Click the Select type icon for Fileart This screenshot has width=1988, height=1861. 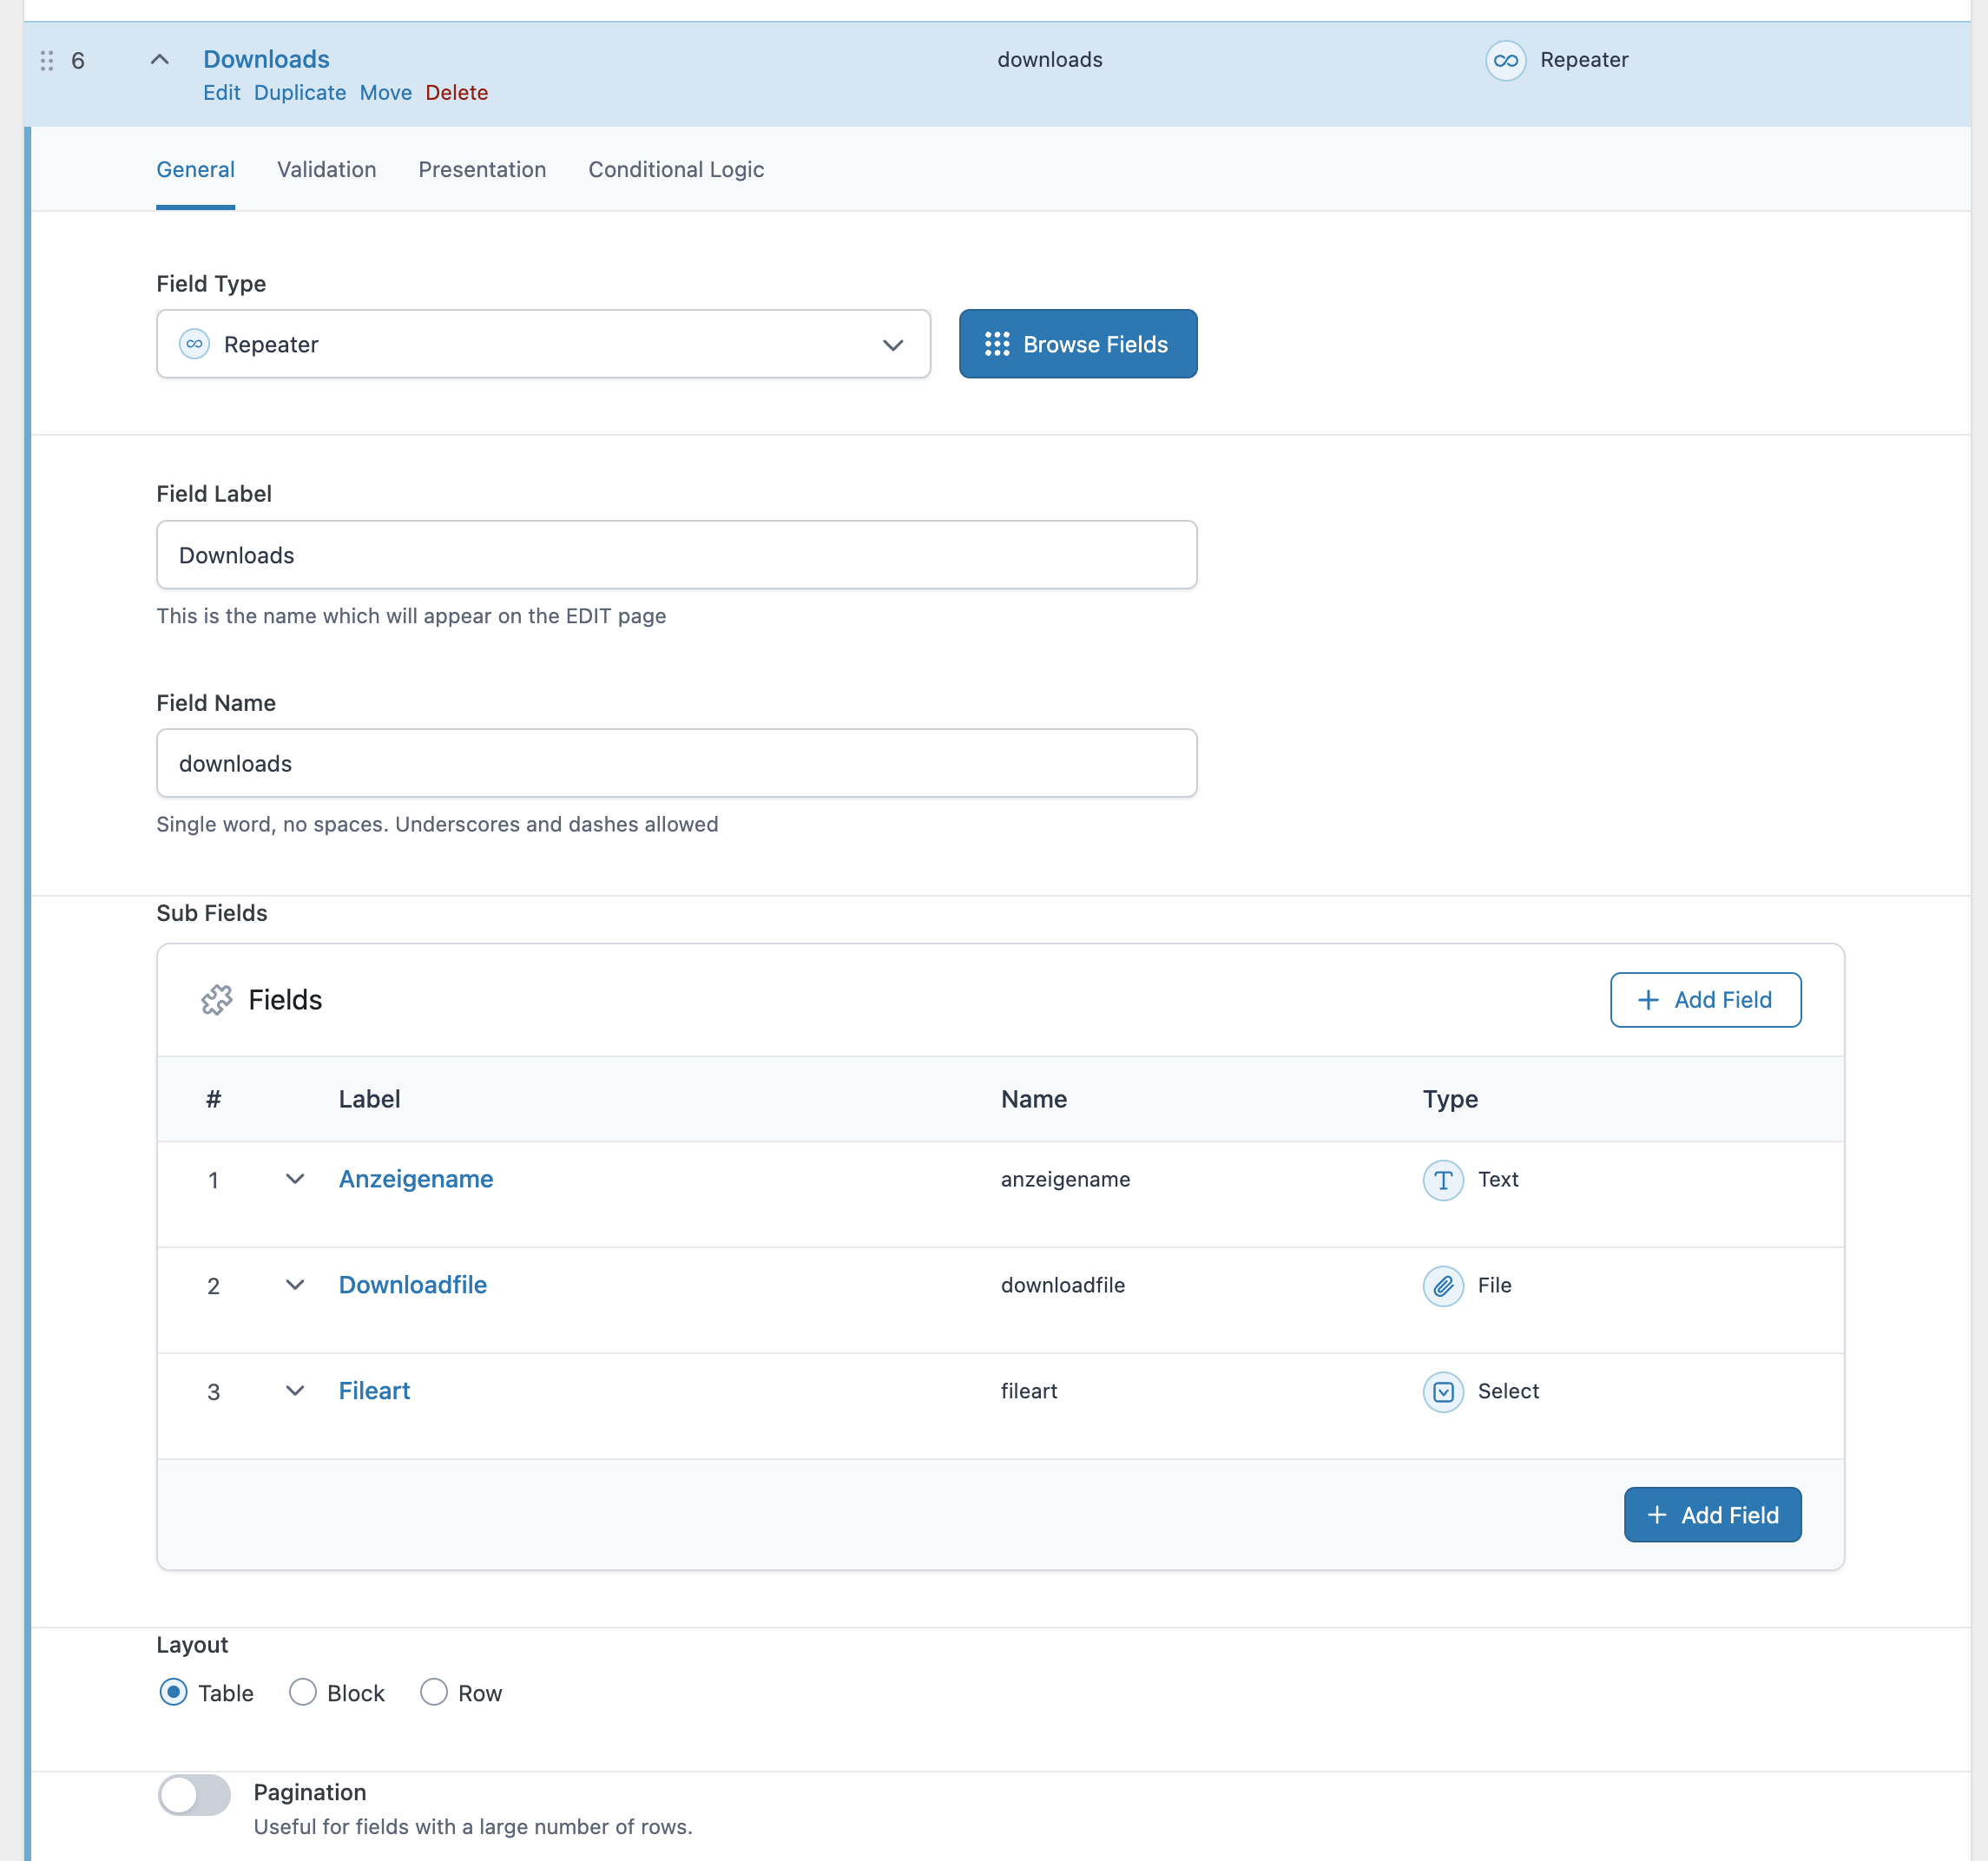pyautogui.click(x=1442, y=1392)
